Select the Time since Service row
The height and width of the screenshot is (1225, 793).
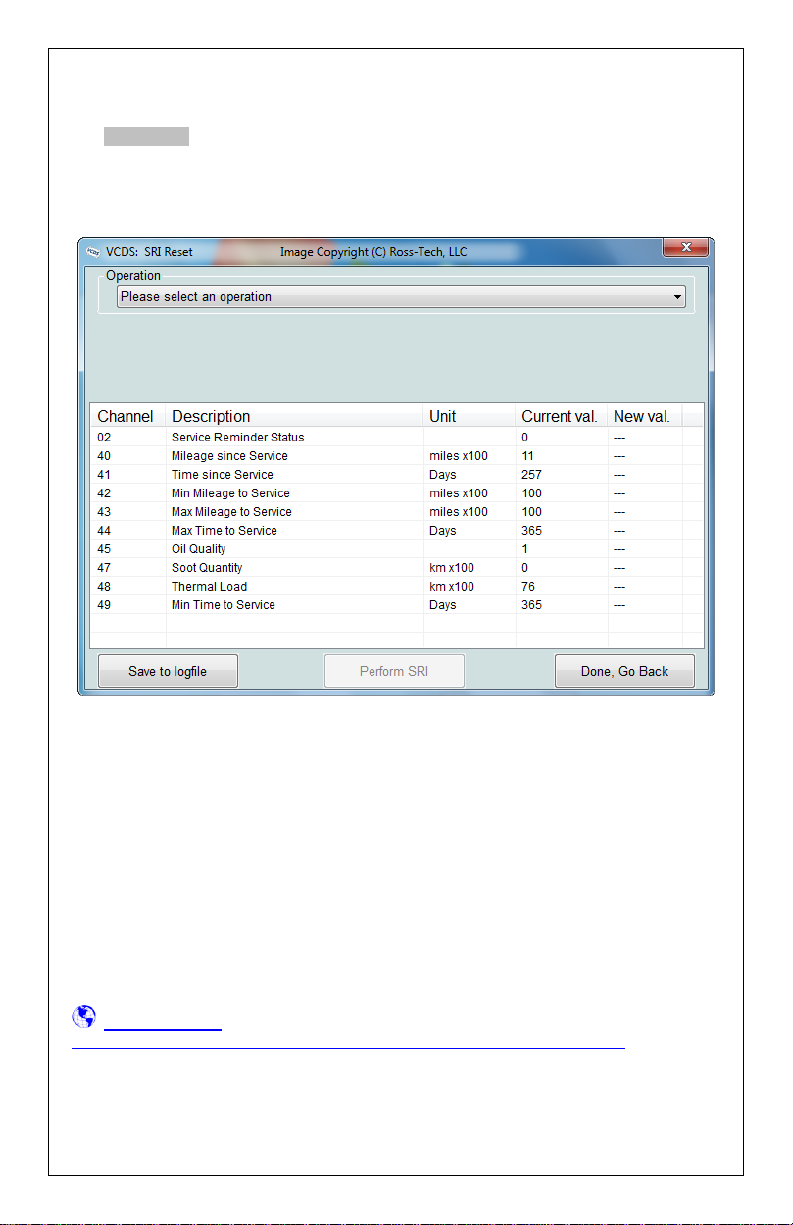pyautogui.click(x=397, y=475)
